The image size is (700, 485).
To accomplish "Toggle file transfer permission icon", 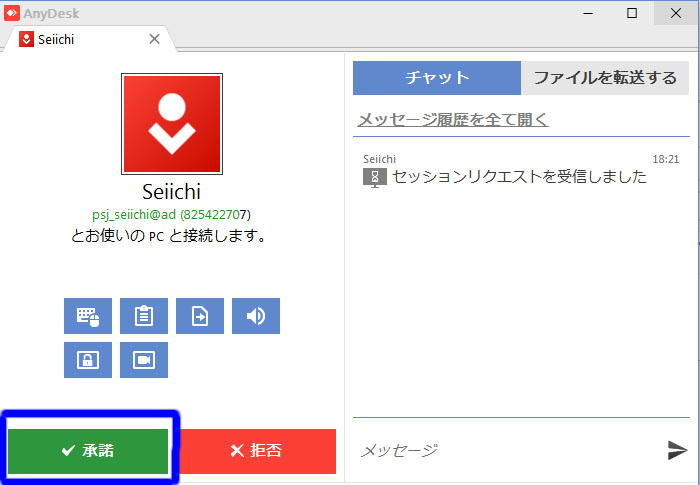I will point(200,316).
